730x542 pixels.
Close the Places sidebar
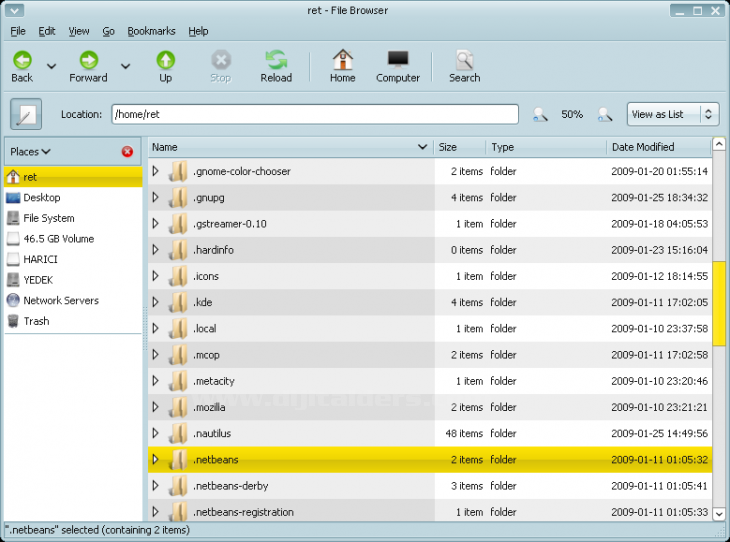pyautogui.click(x=127, y=152)
